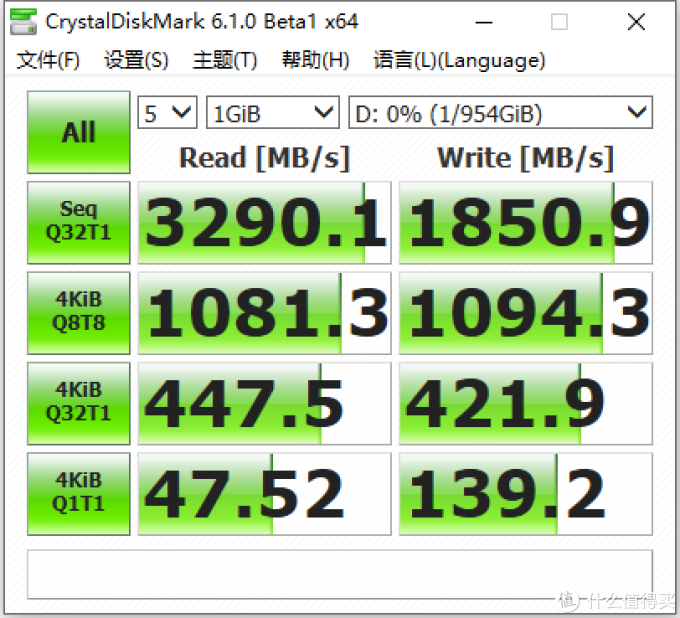Expand the test count dropdown showing 5
Image resolution: width=680 pixels, height=618 pixels.
[167, 112]
